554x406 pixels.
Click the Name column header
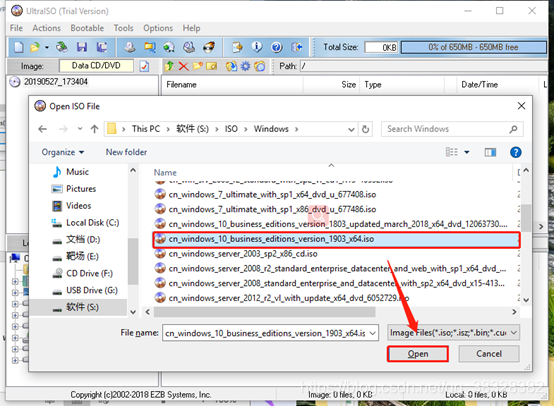[x=165, y=172]
